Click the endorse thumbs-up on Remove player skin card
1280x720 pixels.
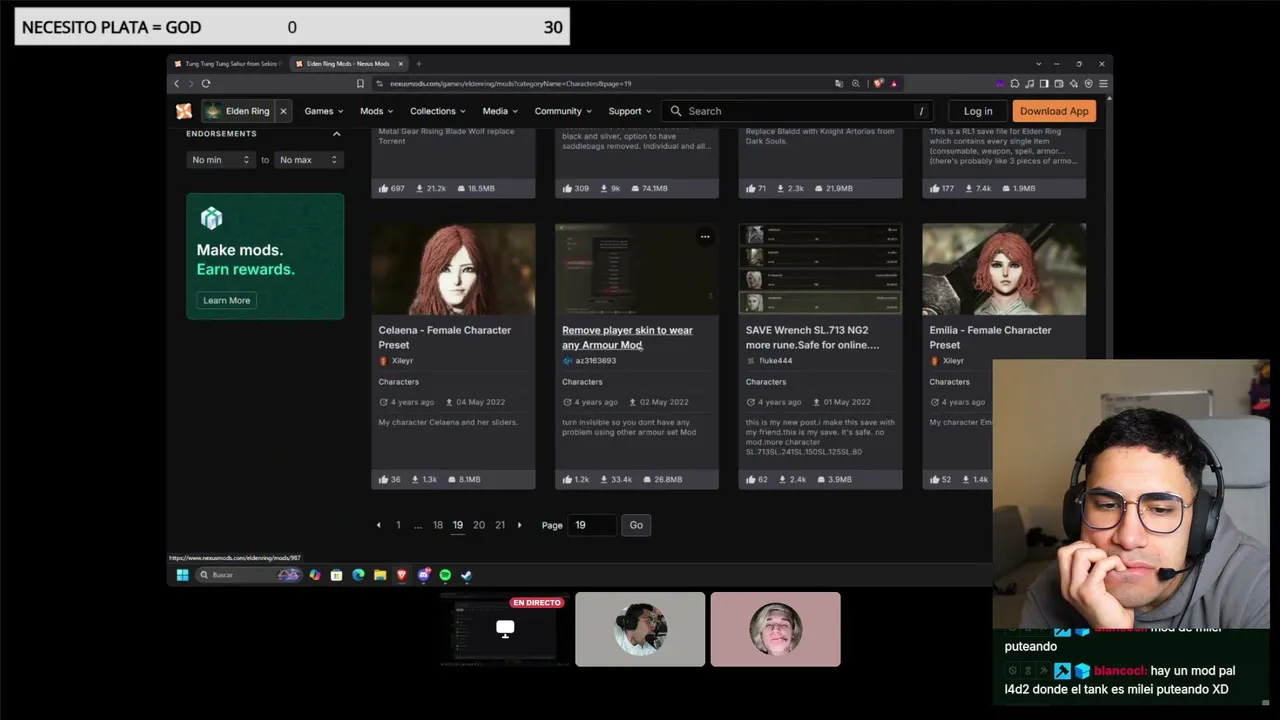click(568, 480)
